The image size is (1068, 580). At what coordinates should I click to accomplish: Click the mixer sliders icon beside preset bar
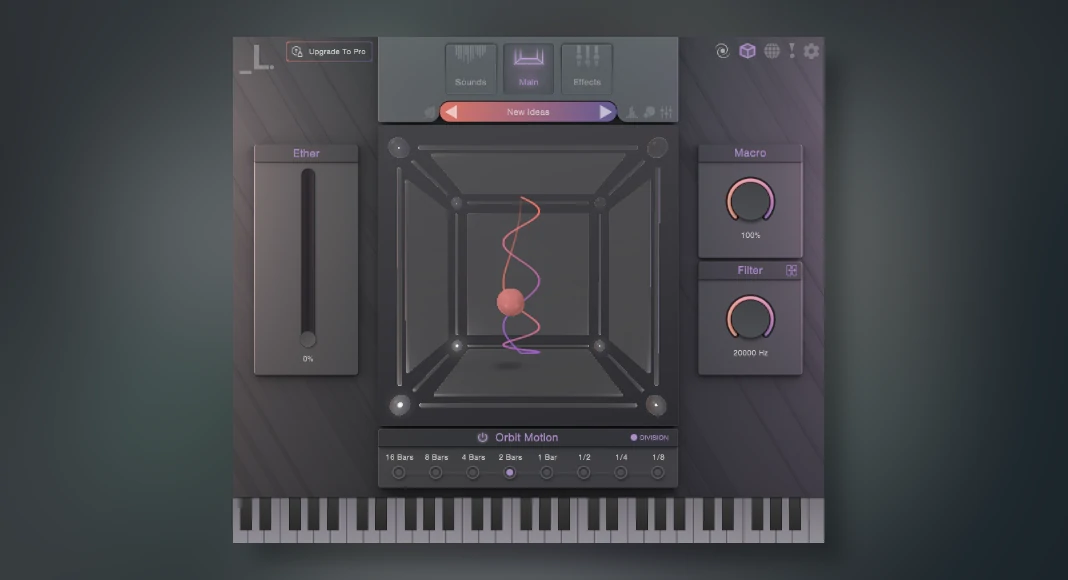667,112
